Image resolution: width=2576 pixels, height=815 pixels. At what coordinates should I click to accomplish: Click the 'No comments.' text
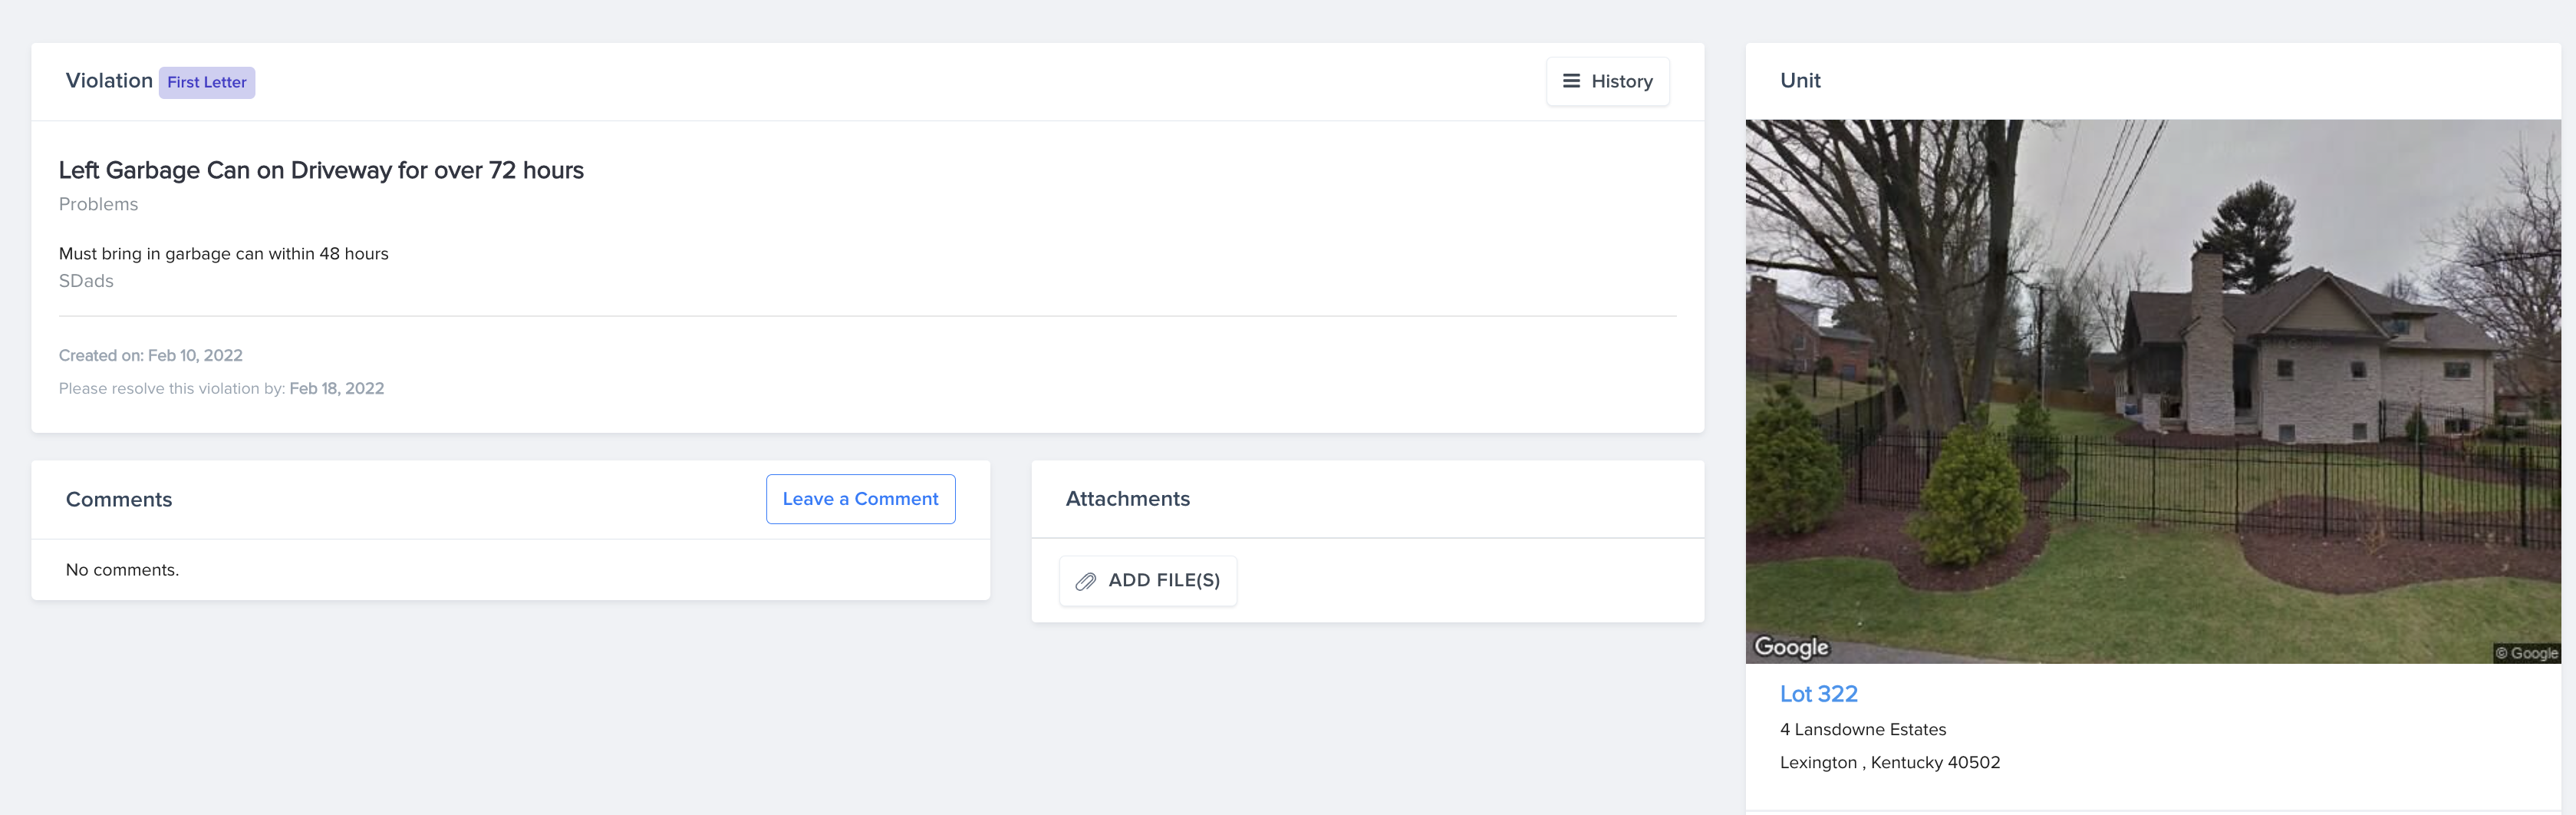click(x=122, y=570)
